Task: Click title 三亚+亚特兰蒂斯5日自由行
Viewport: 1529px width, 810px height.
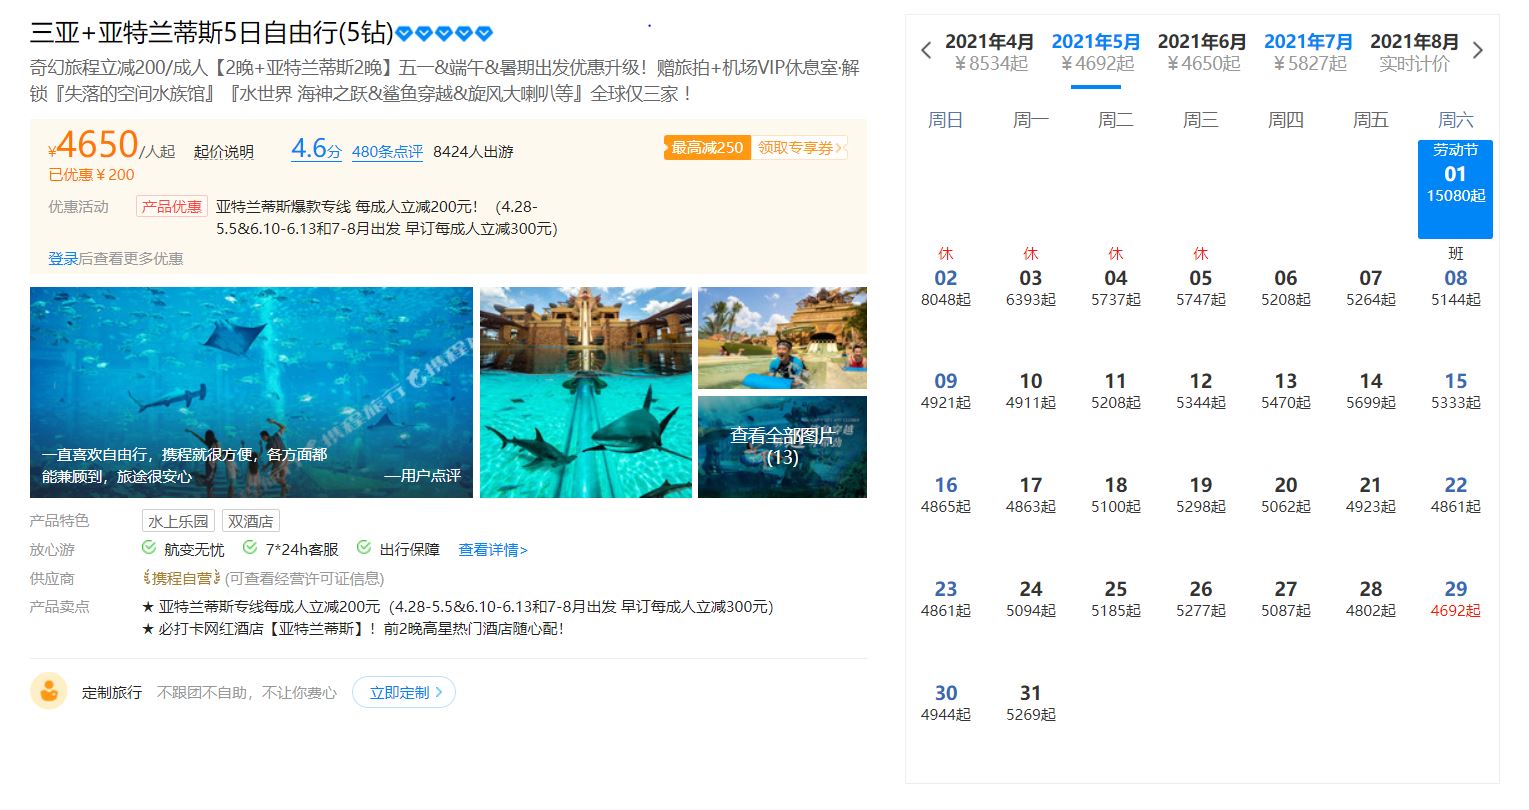Action: (x=212, y=33)
